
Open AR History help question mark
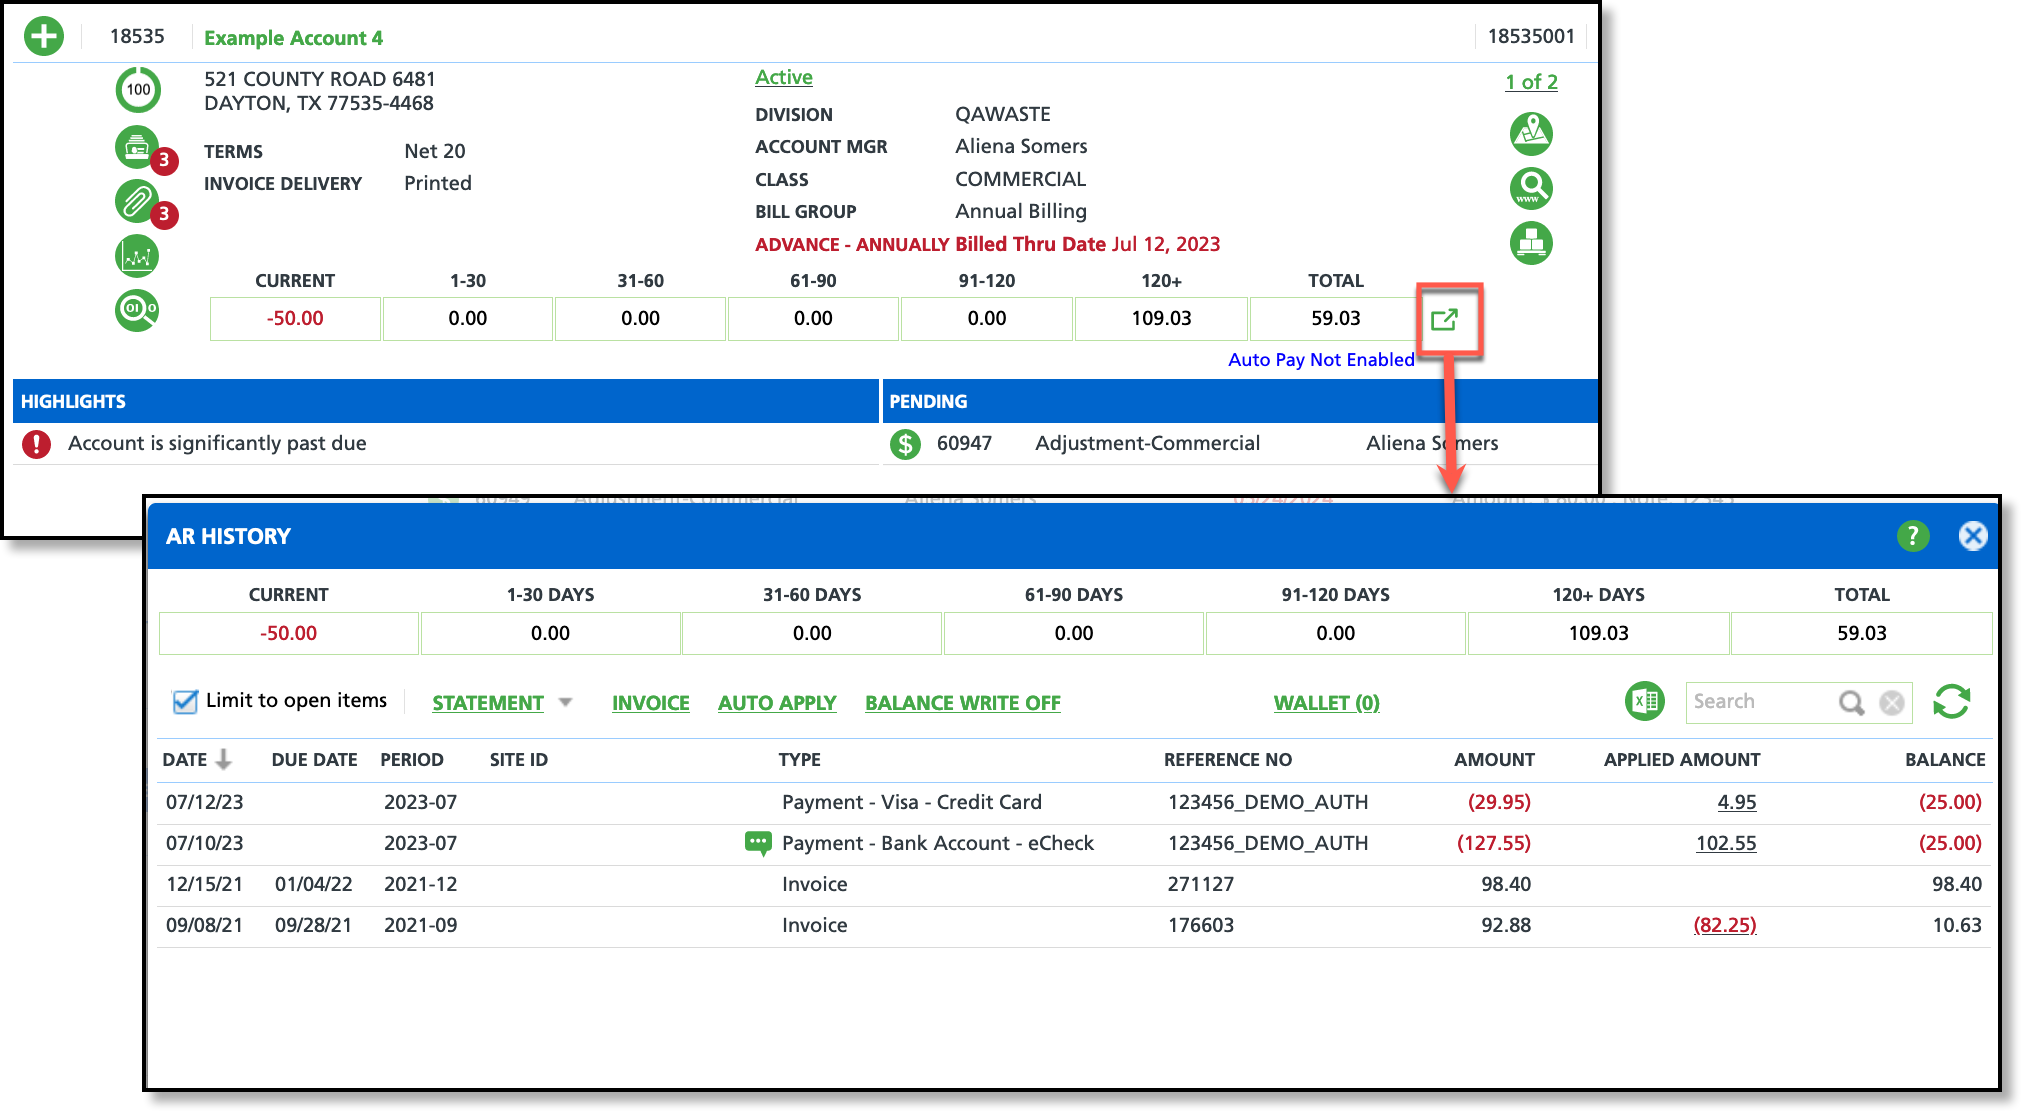(x=1912, y=536)
